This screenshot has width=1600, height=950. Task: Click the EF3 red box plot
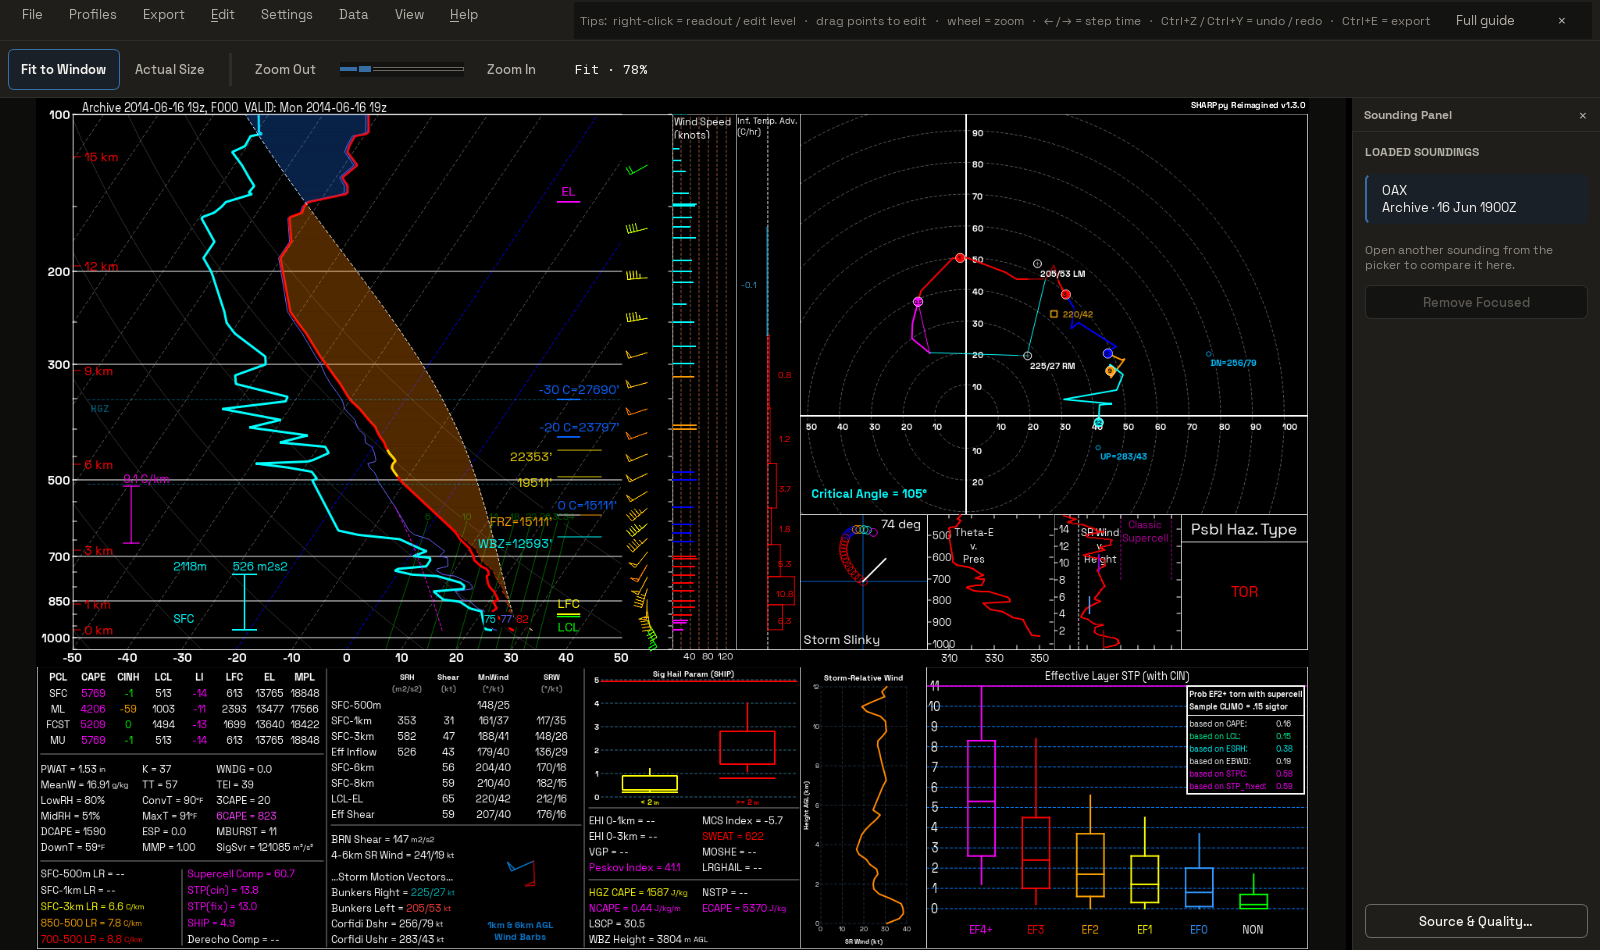pos(1036,852)
